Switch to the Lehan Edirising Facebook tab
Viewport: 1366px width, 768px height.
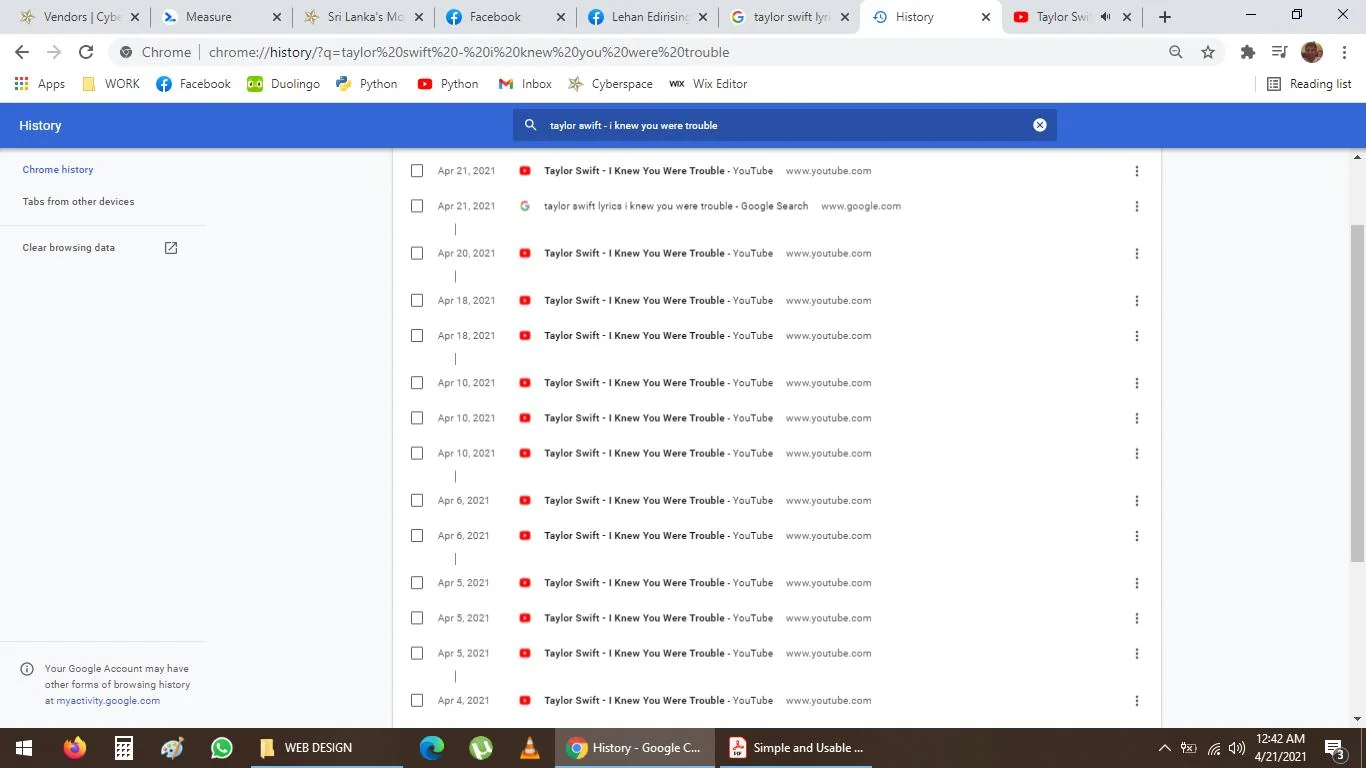coord(648,17)
